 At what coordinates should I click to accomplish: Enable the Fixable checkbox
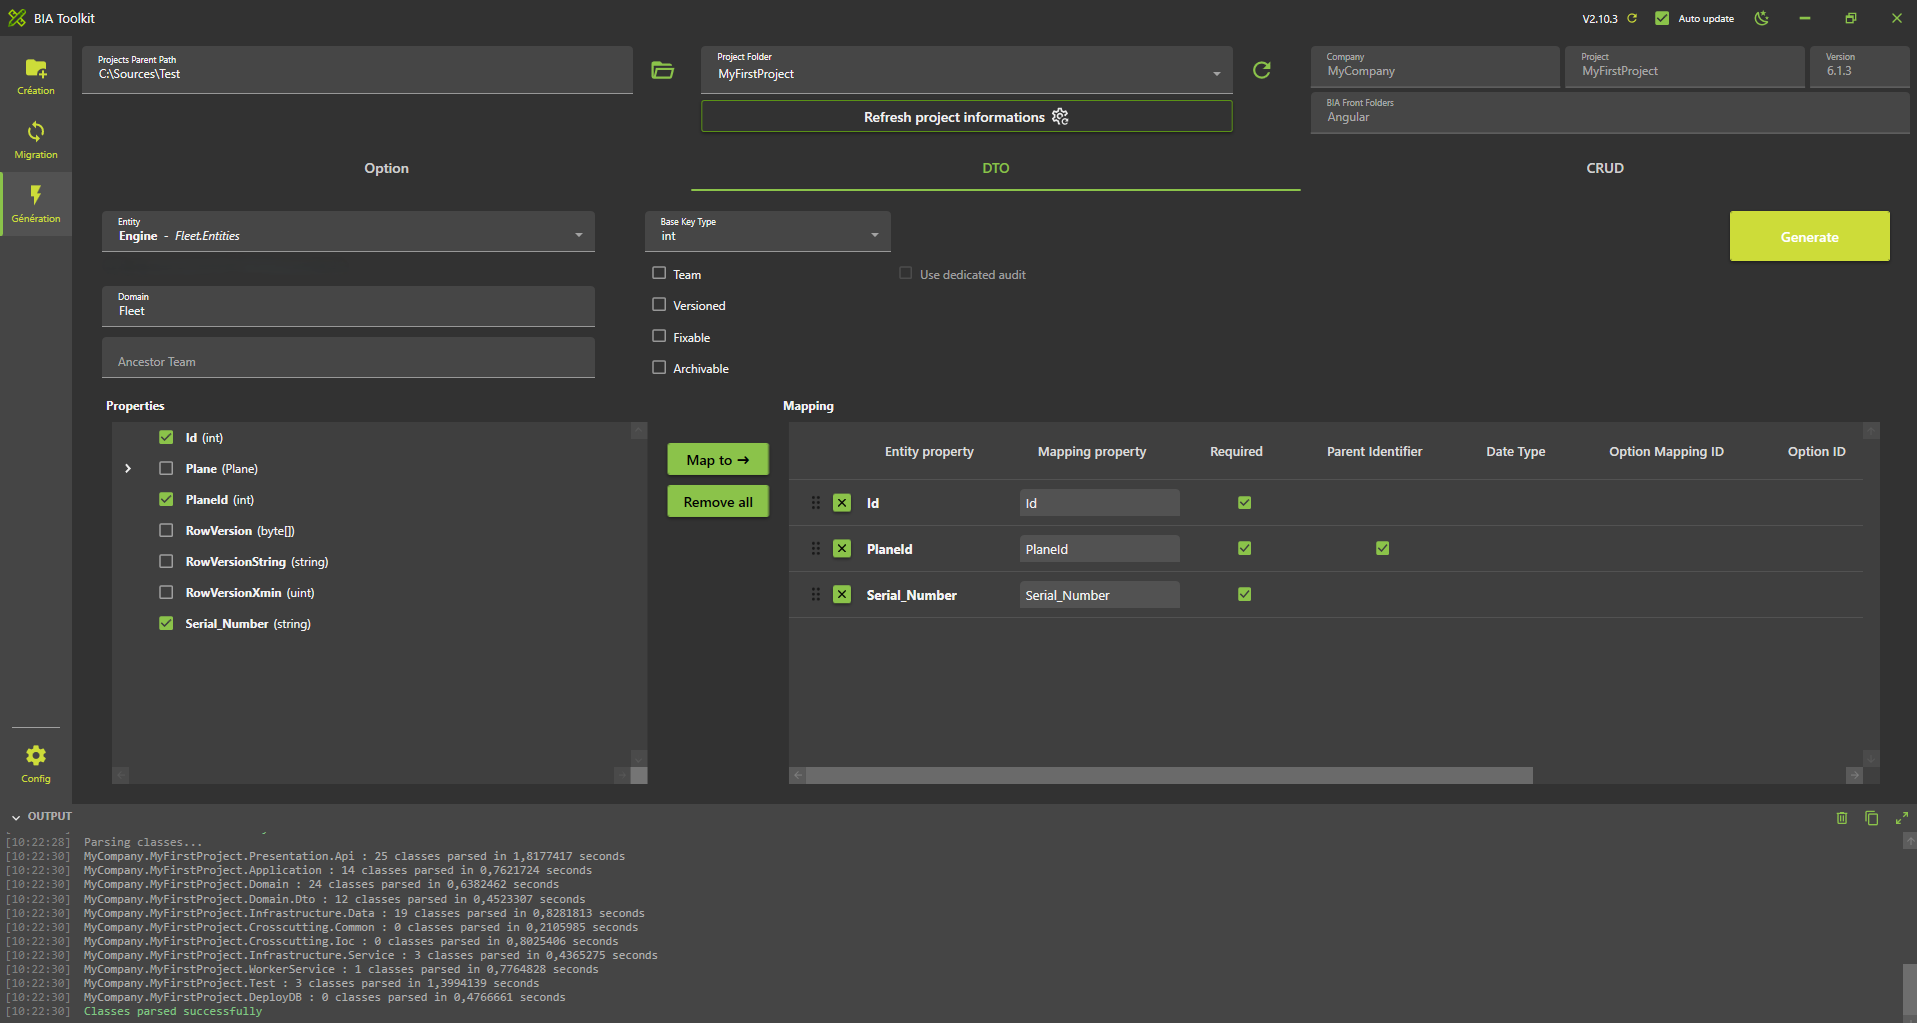coord(659,337)
